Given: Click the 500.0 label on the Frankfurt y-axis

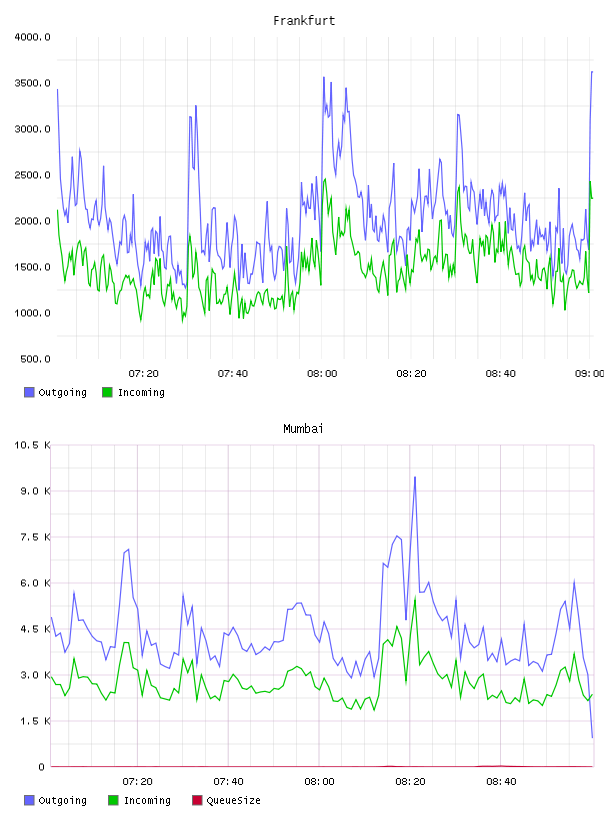Looking at the screenshot, I should tap(35, 359).
